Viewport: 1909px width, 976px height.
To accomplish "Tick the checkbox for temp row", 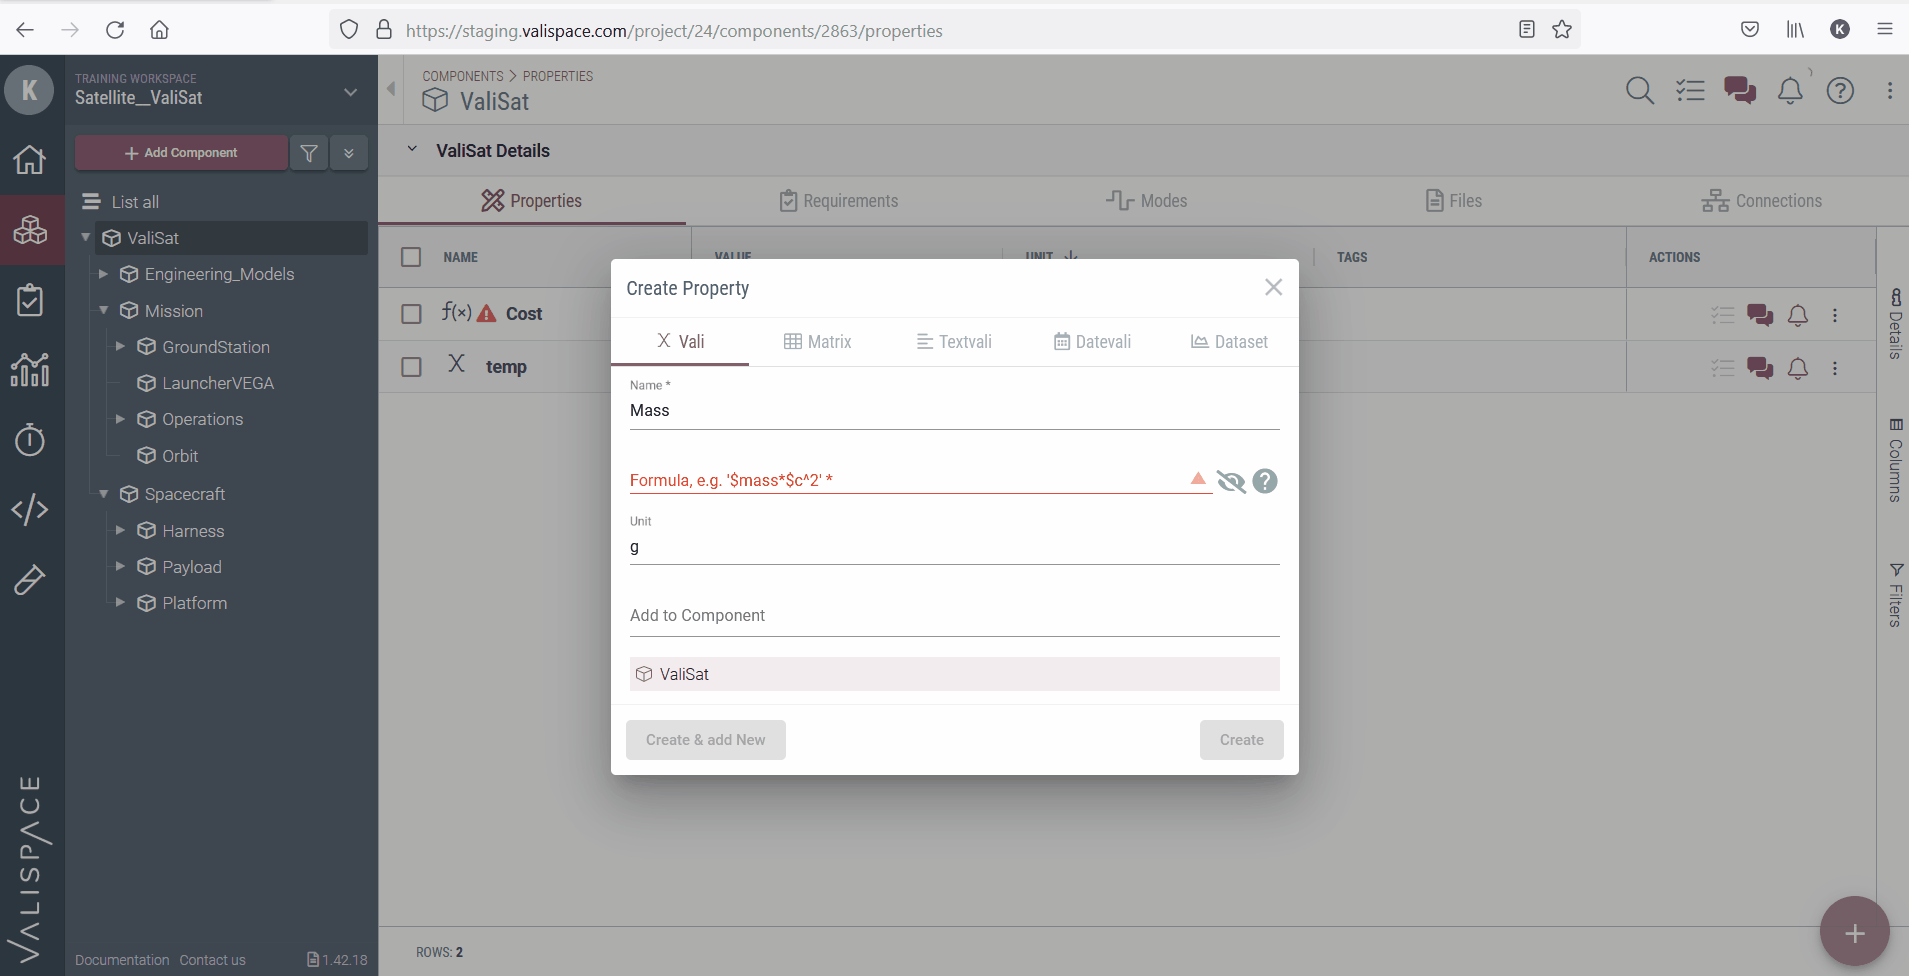I will click(x=411, y=367).
